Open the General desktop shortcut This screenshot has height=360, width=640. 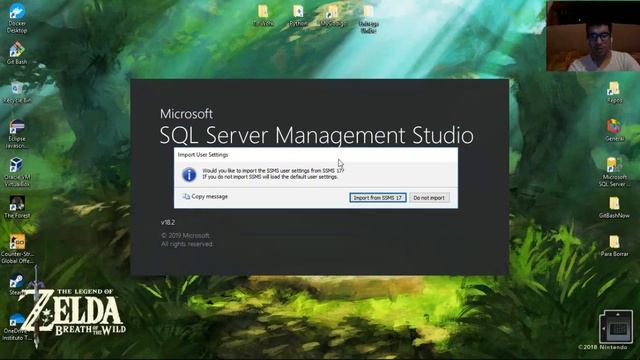pos(614,131)
